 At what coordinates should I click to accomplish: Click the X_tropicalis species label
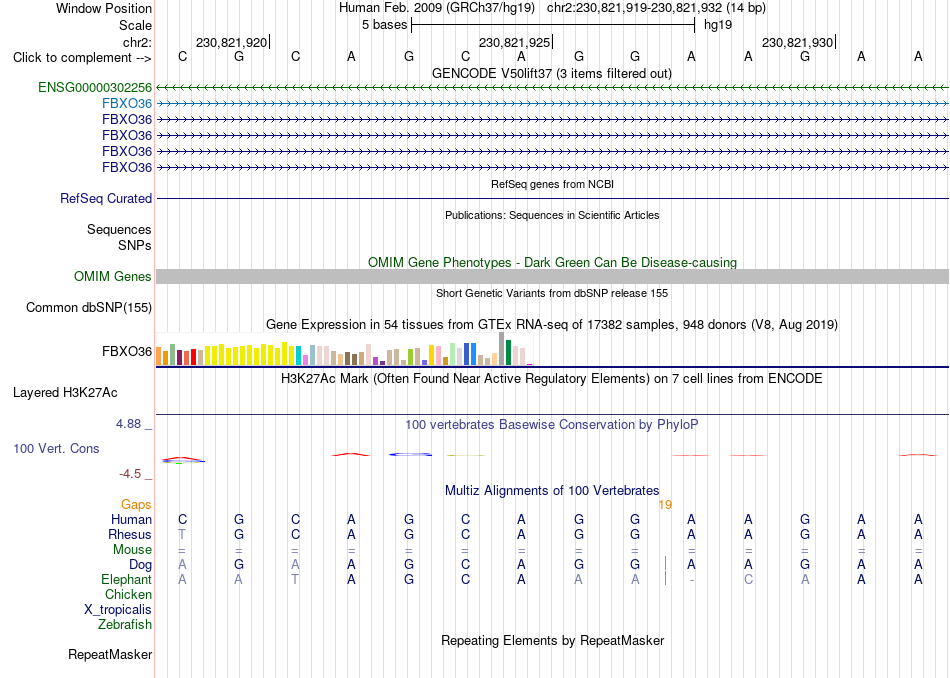118,610
